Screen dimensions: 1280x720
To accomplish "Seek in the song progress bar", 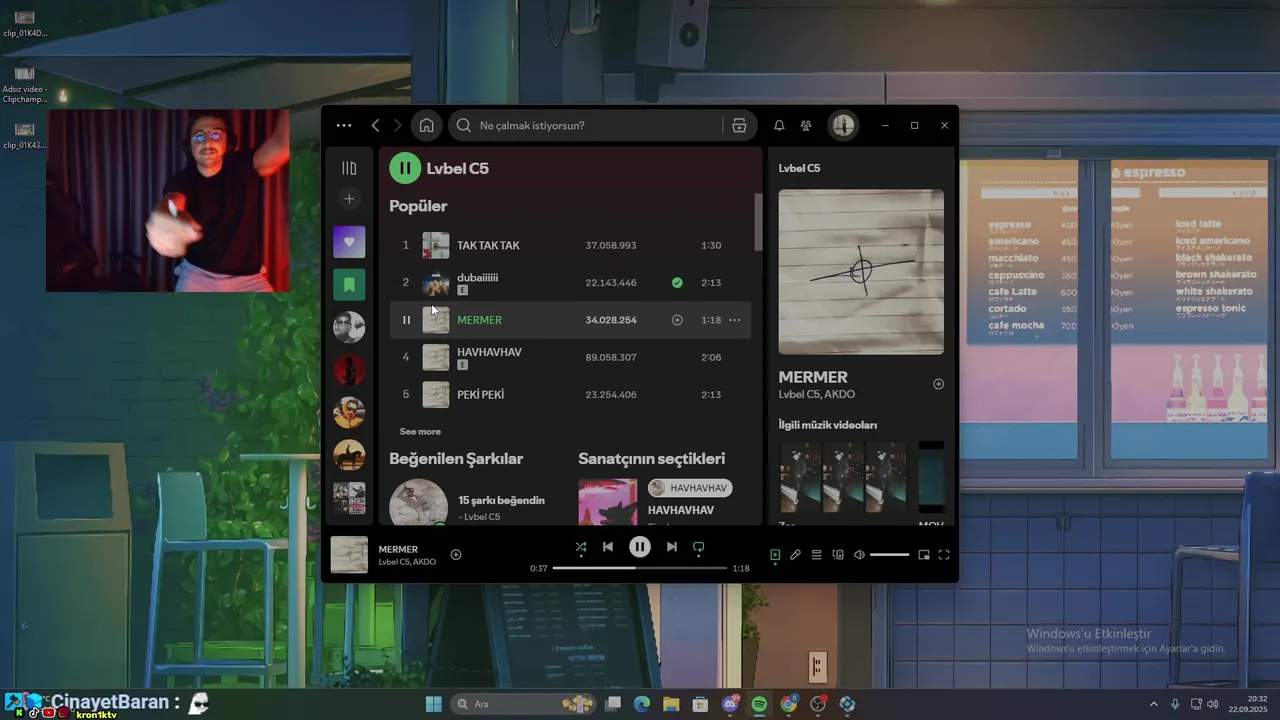I will pyautogui.click(x=640, y=568).
